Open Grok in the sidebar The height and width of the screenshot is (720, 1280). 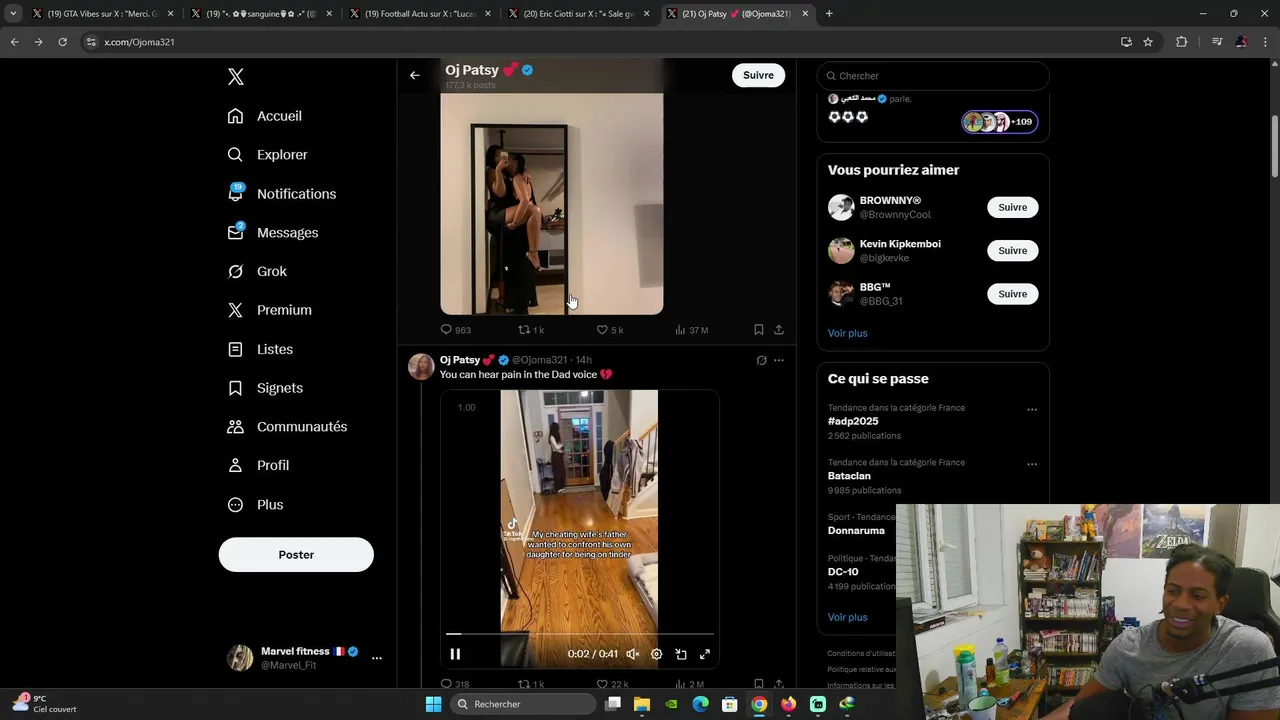(257, 272)
